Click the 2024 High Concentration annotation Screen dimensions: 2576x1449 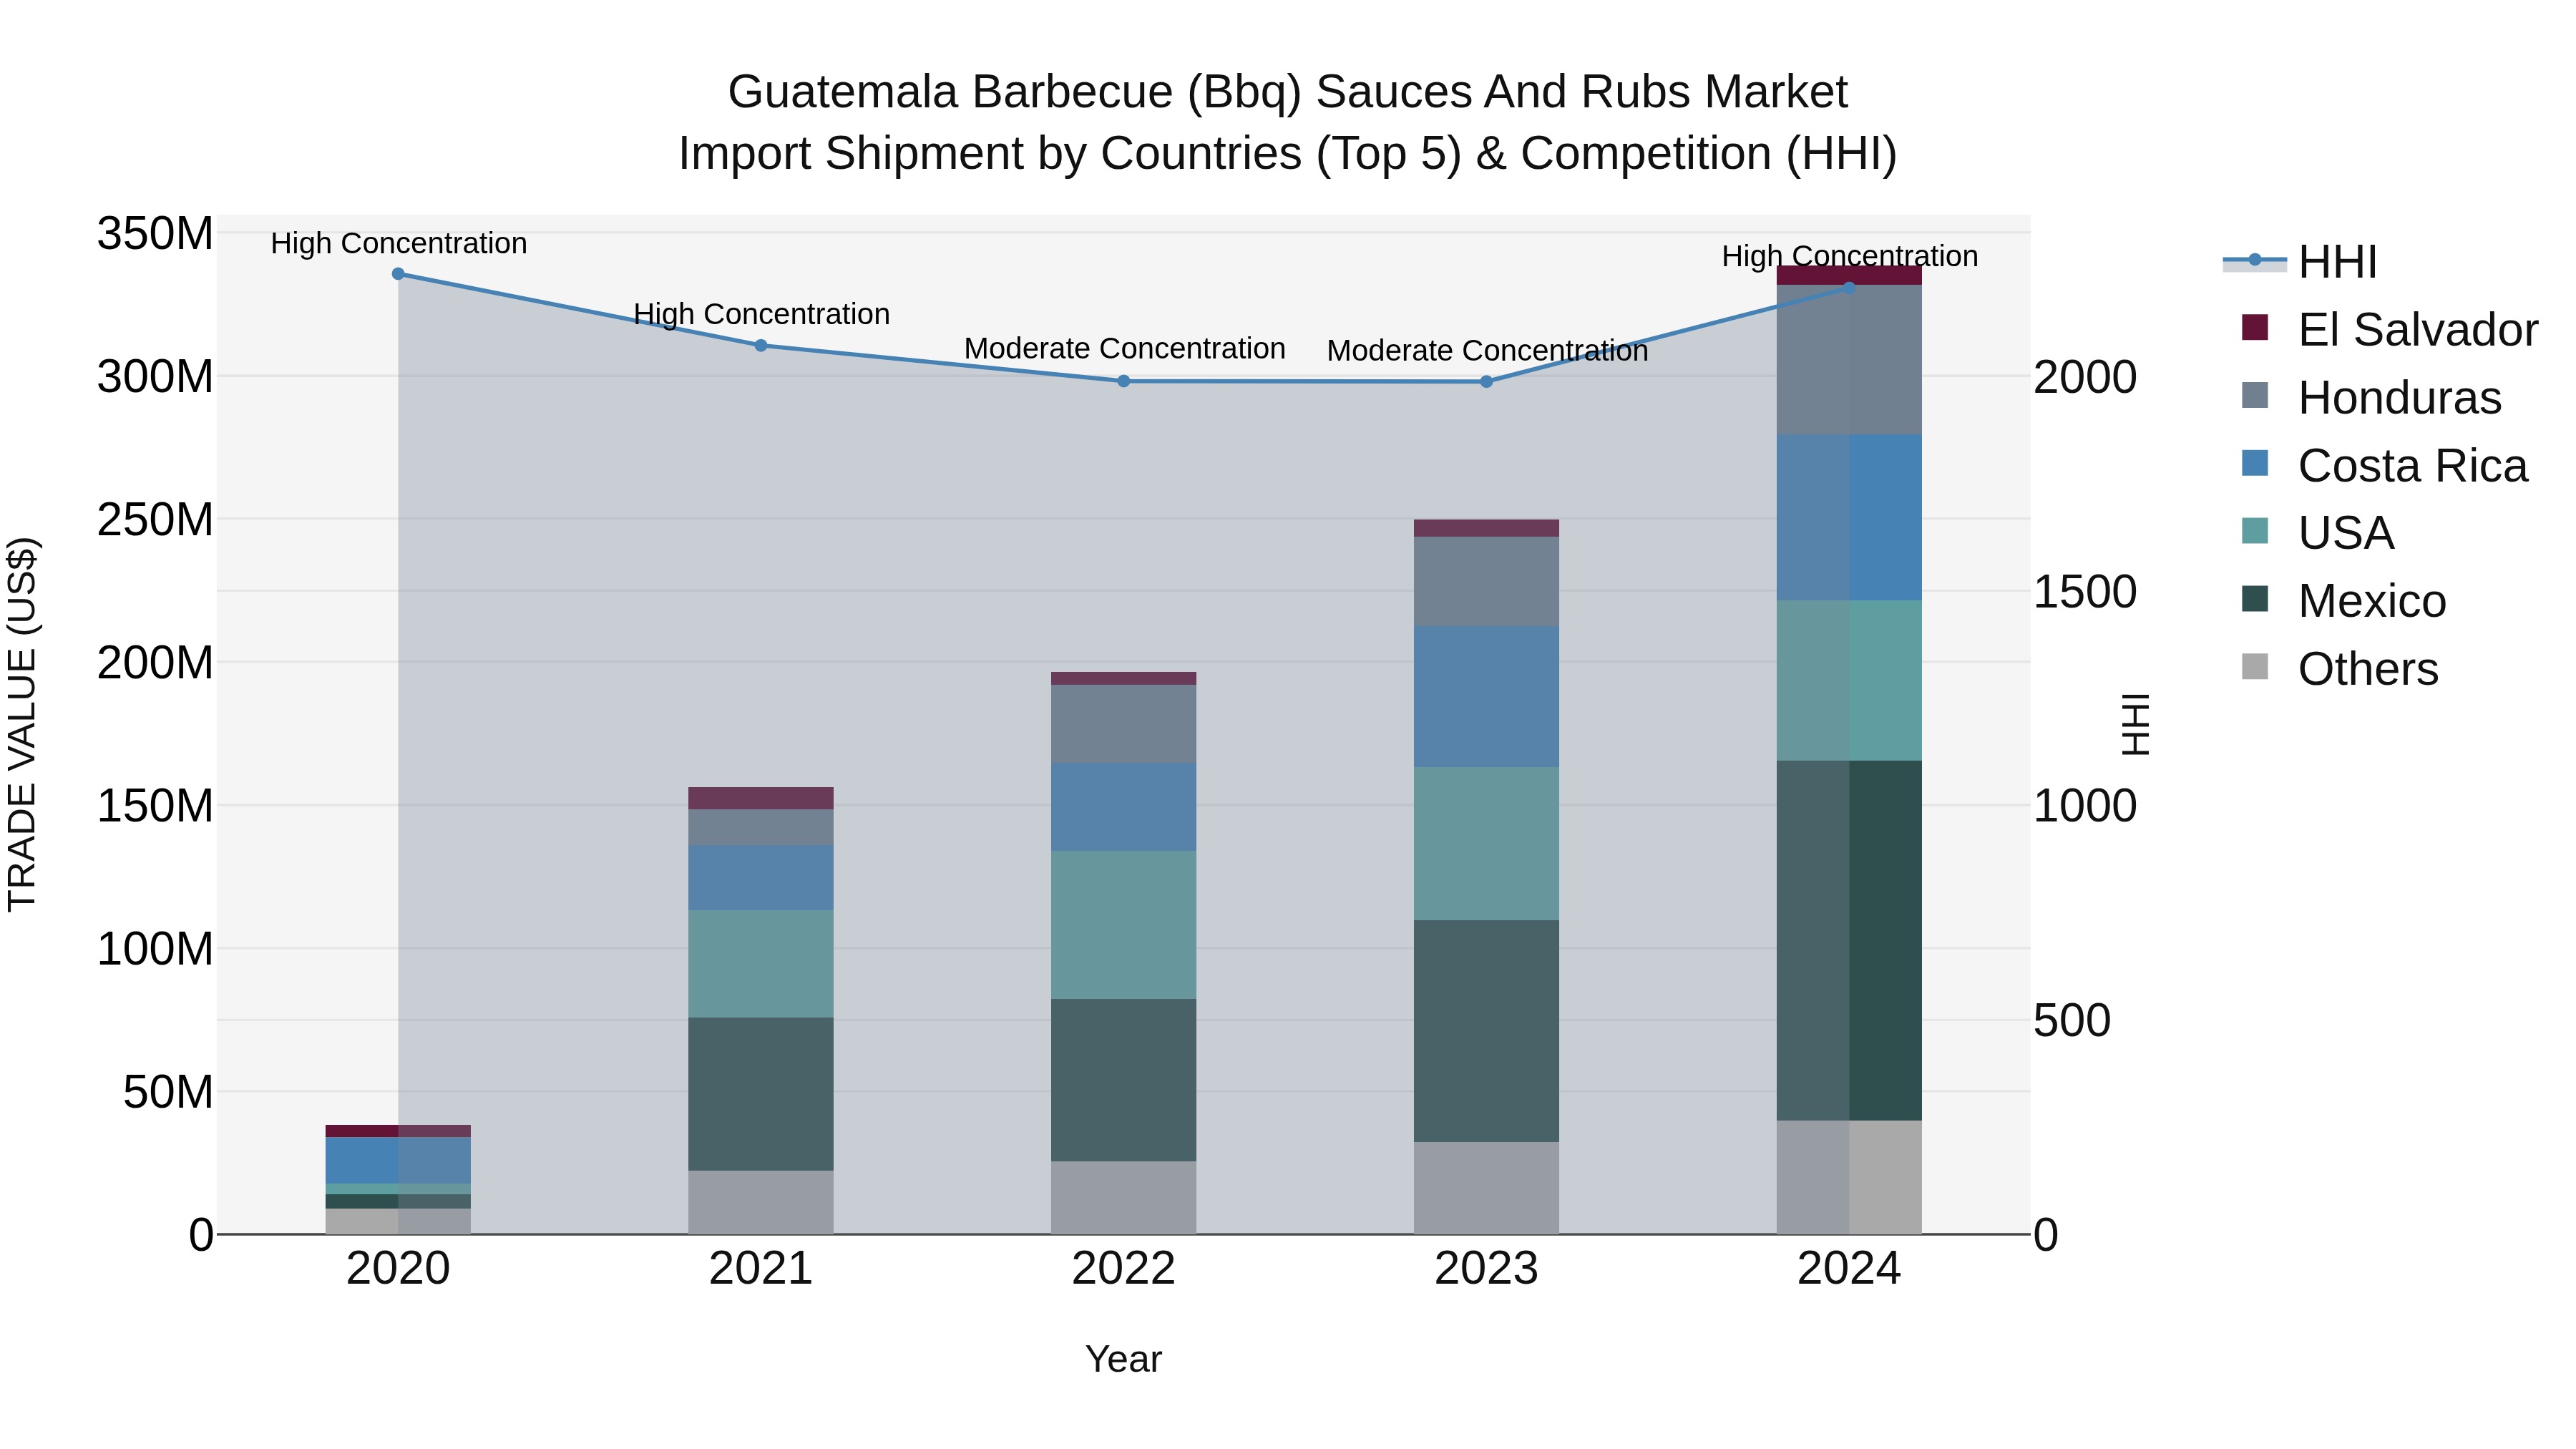1849,256
